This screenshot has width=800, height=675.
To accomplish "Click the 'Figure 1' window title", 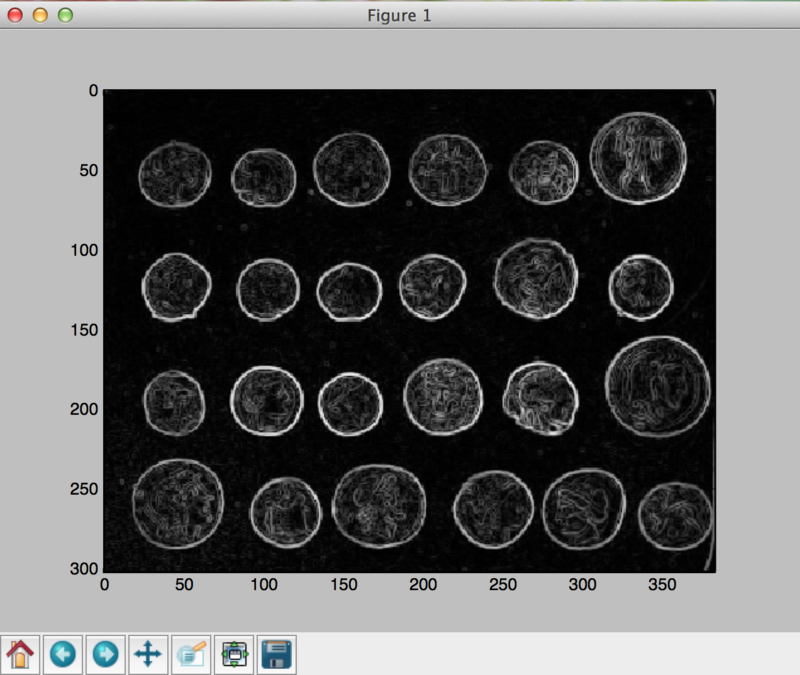I will (x=399, y=16).
